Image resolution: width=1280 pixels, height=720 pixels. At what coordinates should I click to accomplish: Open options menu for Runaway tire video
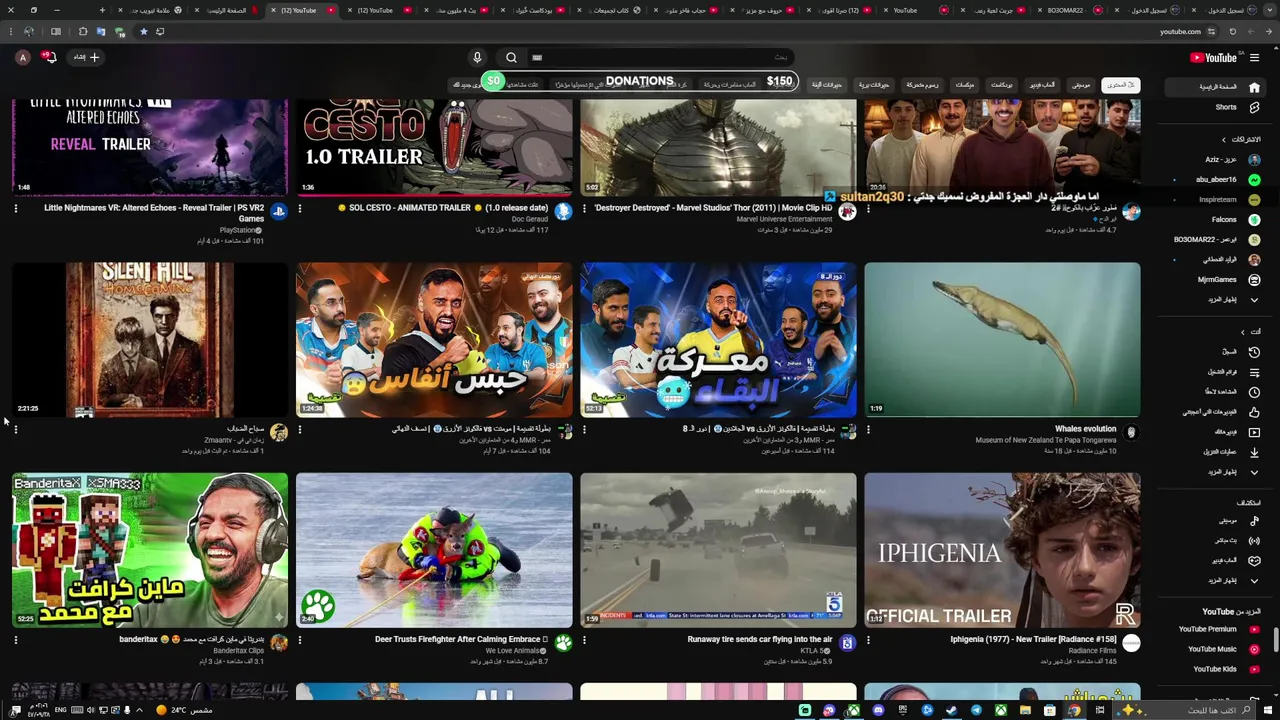(x=584, y=640)
